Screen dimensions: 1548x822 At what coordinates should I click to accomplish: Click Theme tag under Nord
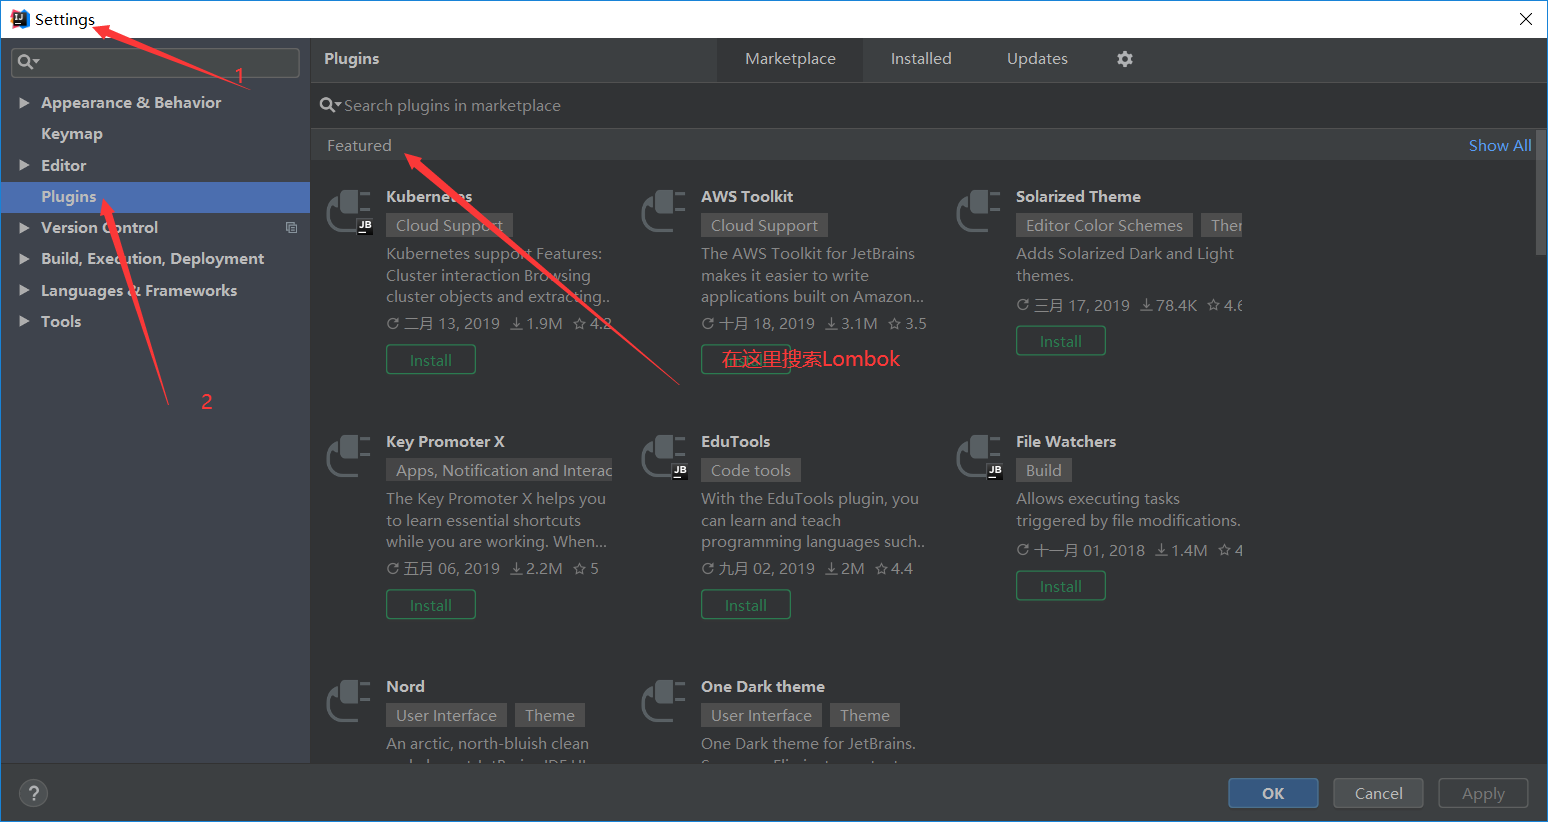pyautogui.click(x=550, y=716)
